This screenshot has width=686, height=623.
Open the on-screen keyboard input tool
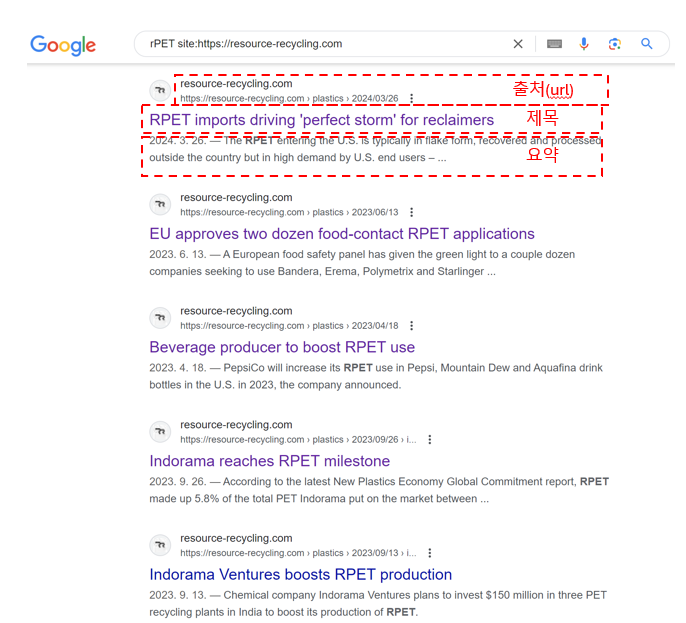coord(554,44)
